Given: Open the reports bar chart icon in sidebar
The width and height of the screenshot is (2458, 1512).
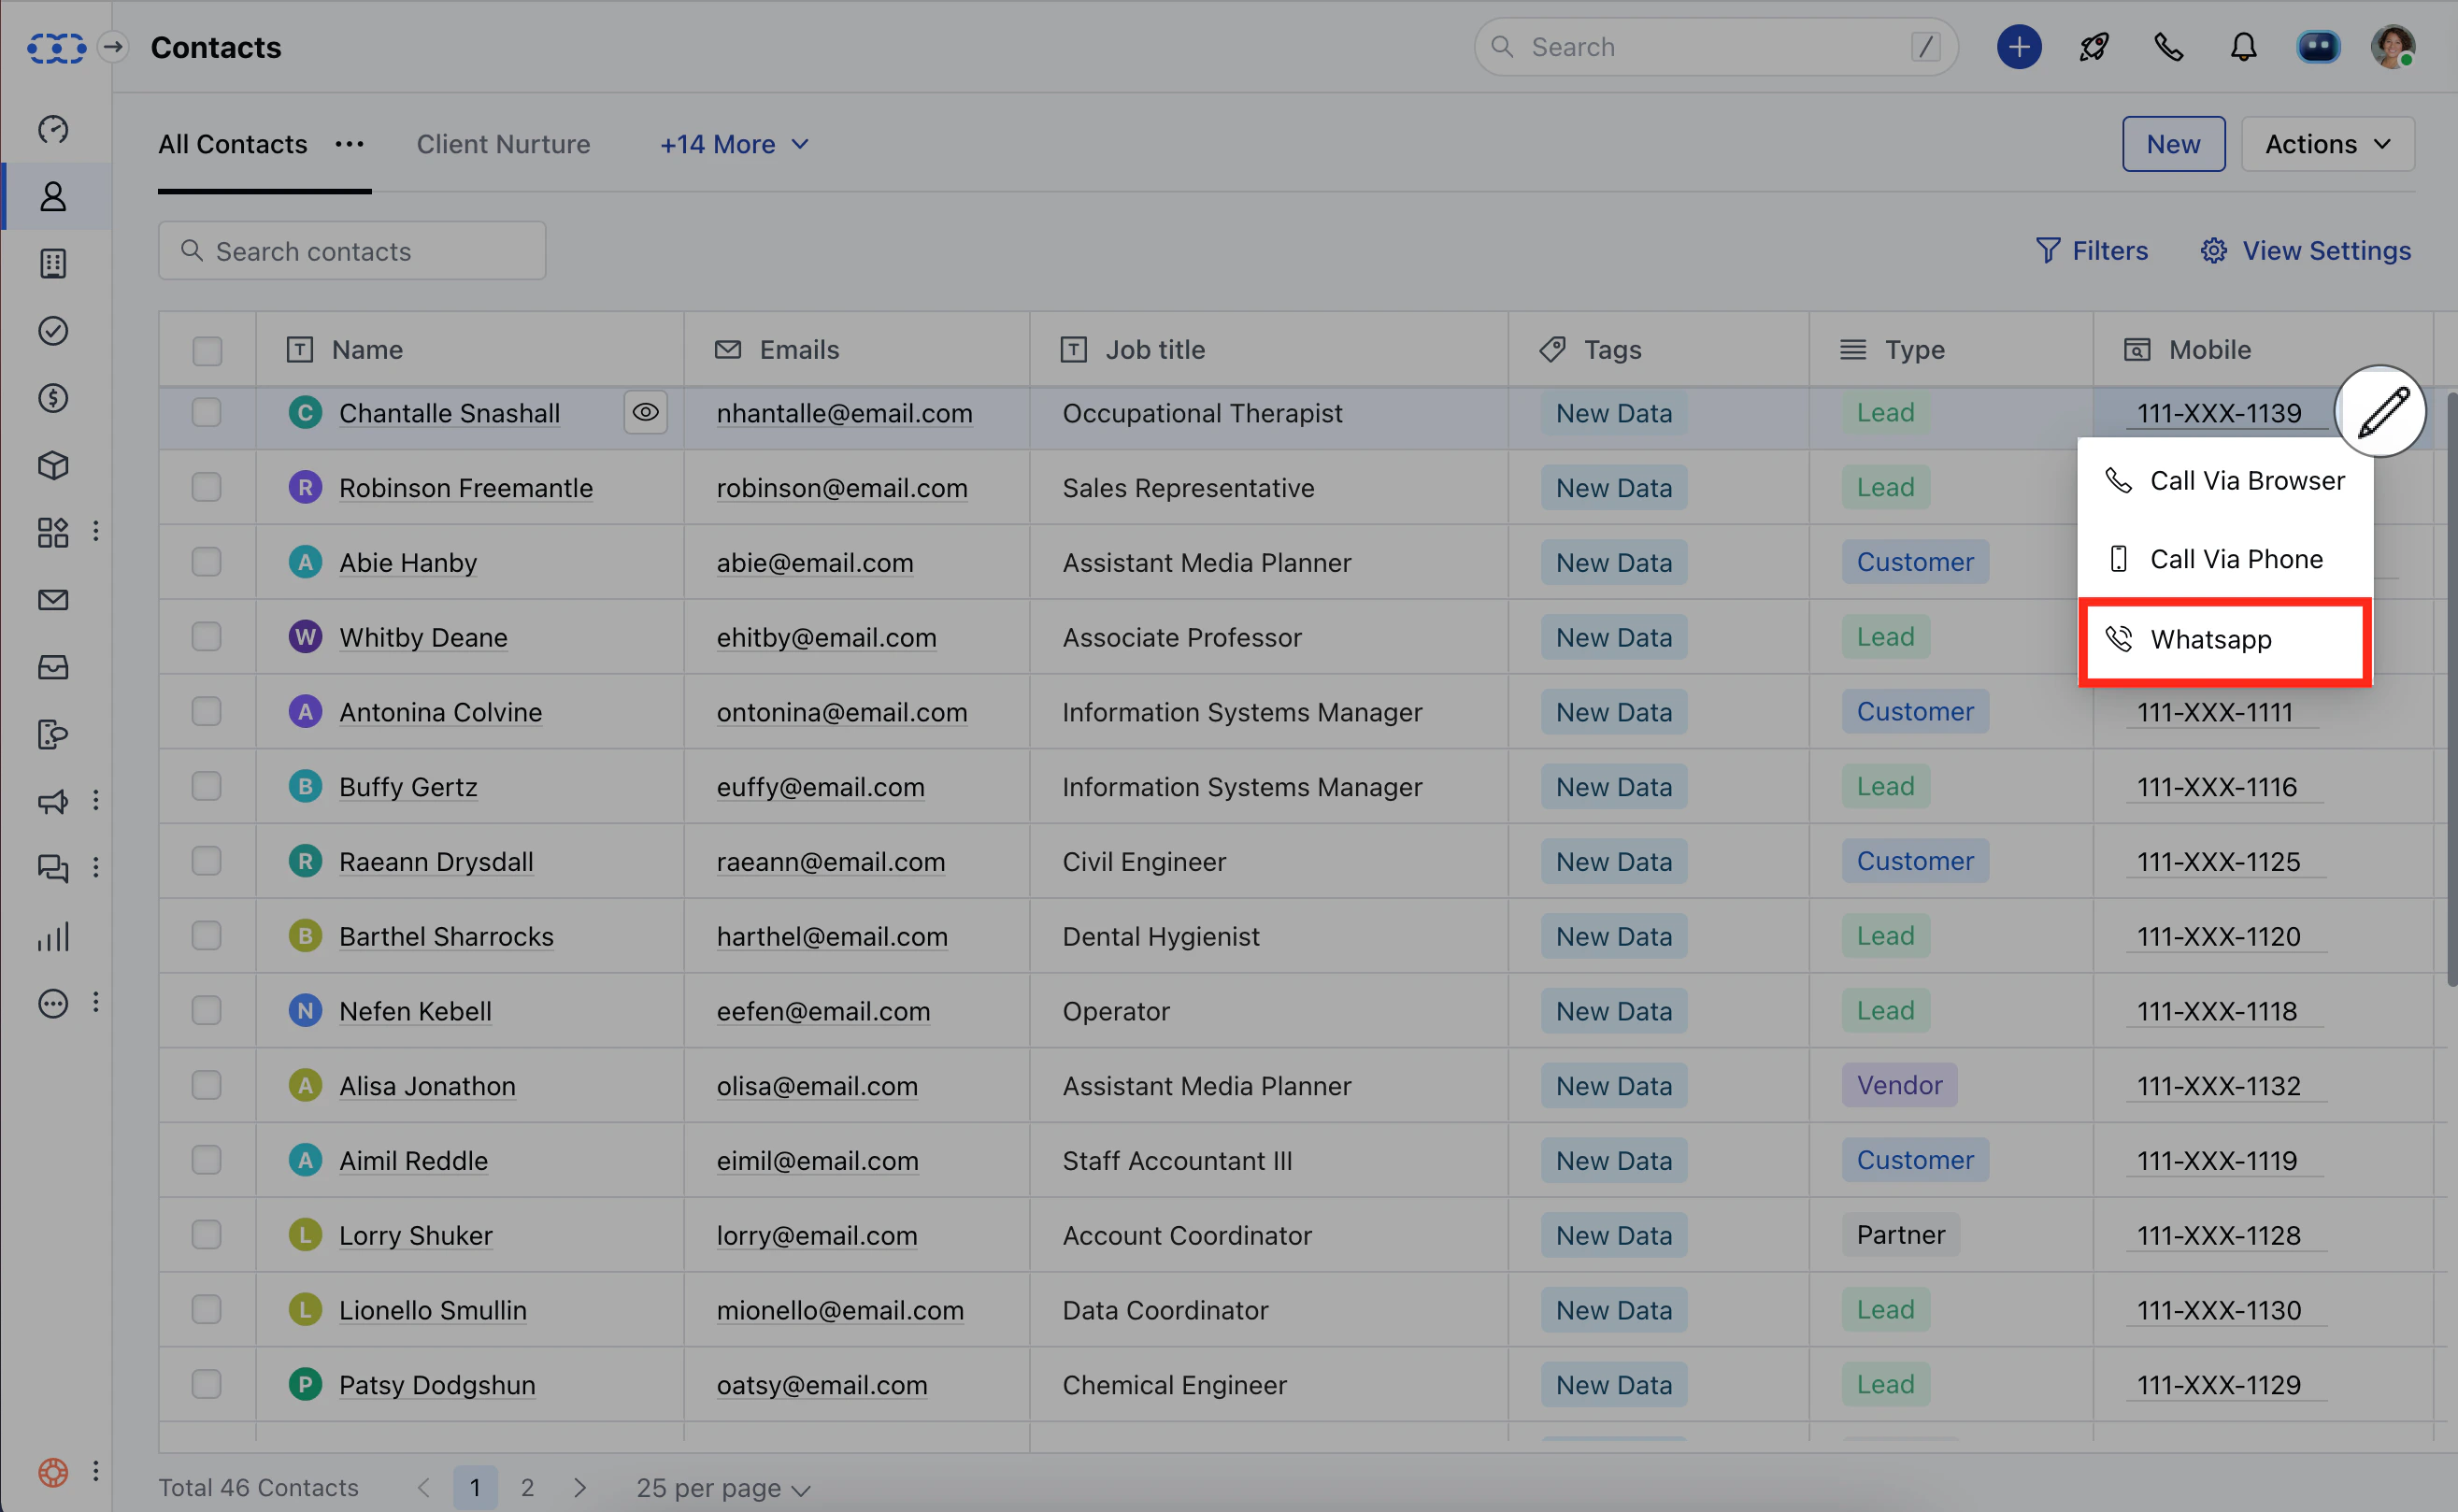Looking at the screenshot, I should point(53,936).
